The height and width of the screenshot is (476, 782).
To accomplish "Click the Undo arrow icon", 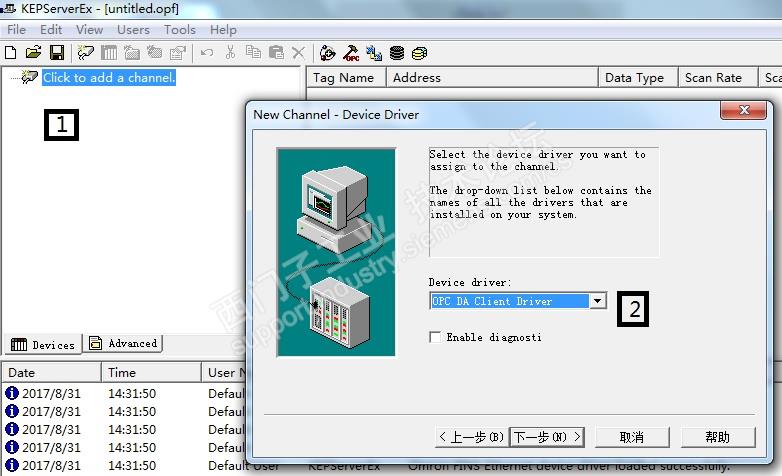I will point(207,52).
